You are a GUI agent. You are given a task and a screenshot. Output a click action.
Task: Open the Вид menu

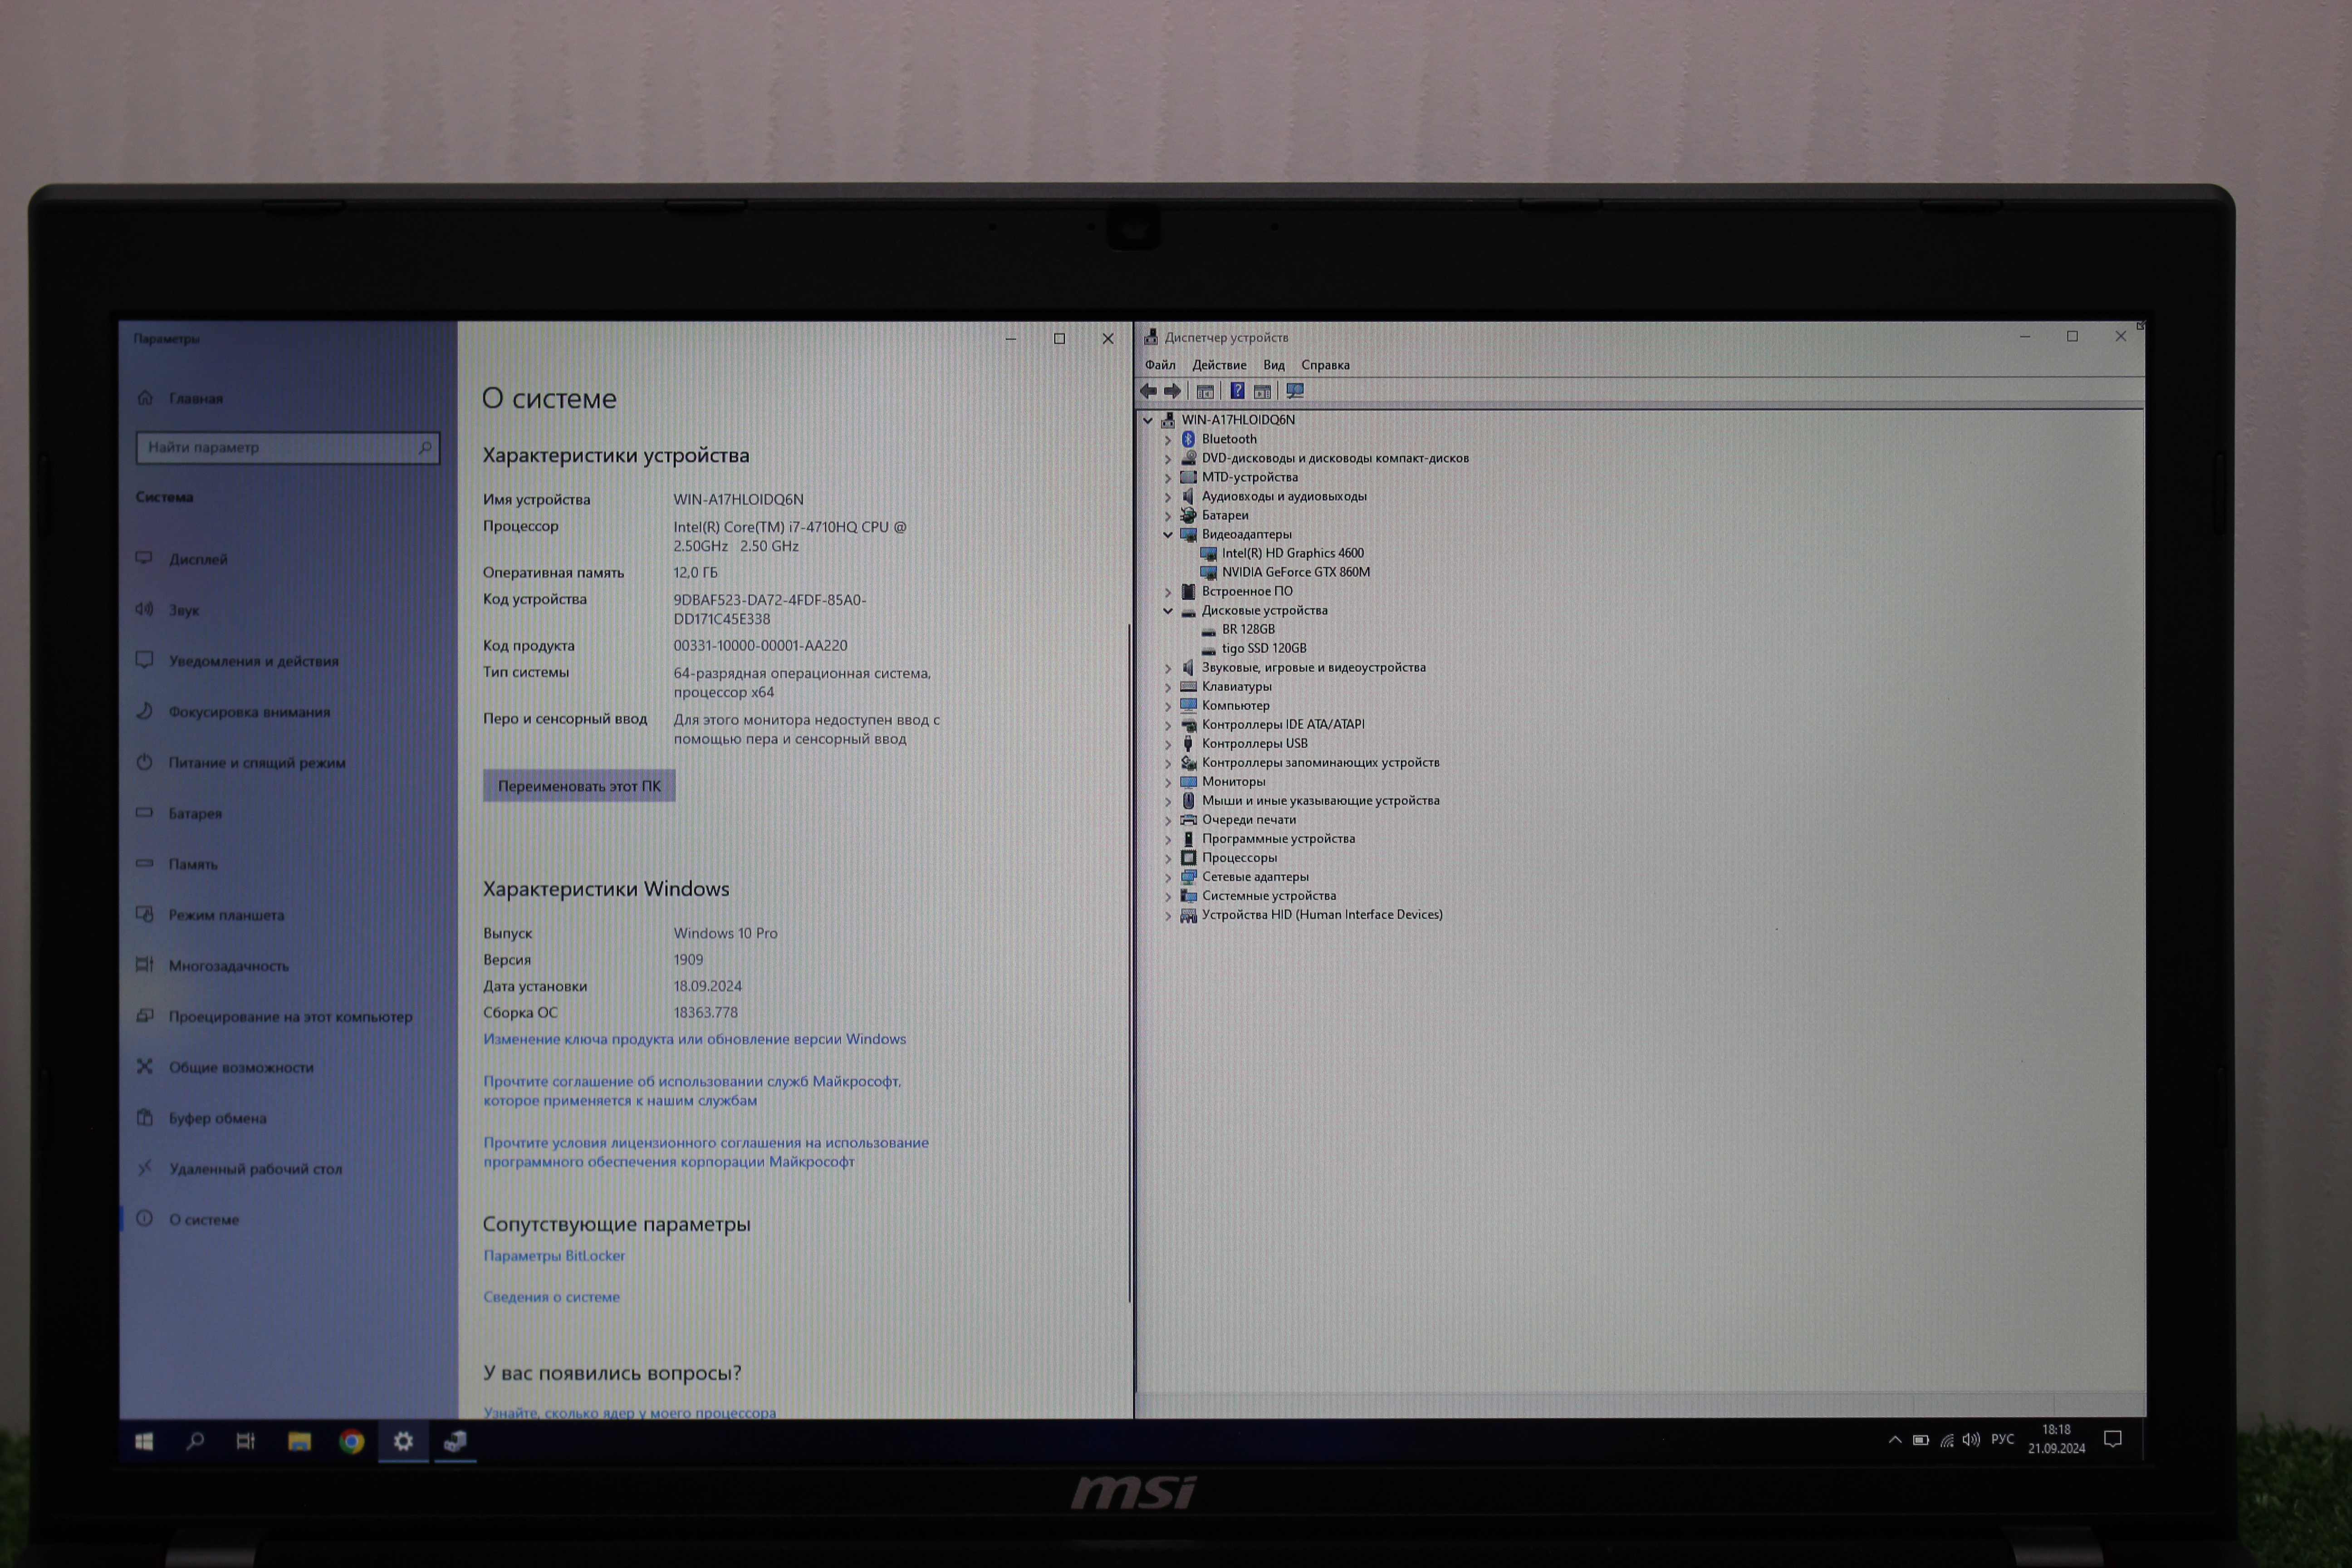point(1273,365)
